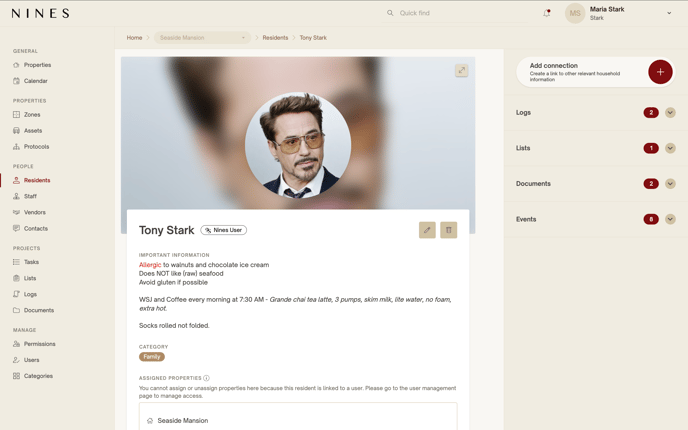The height and width of the screenshot is (430, 688).
Task: Delete resident using trash icon
Action: coord(448,230)
